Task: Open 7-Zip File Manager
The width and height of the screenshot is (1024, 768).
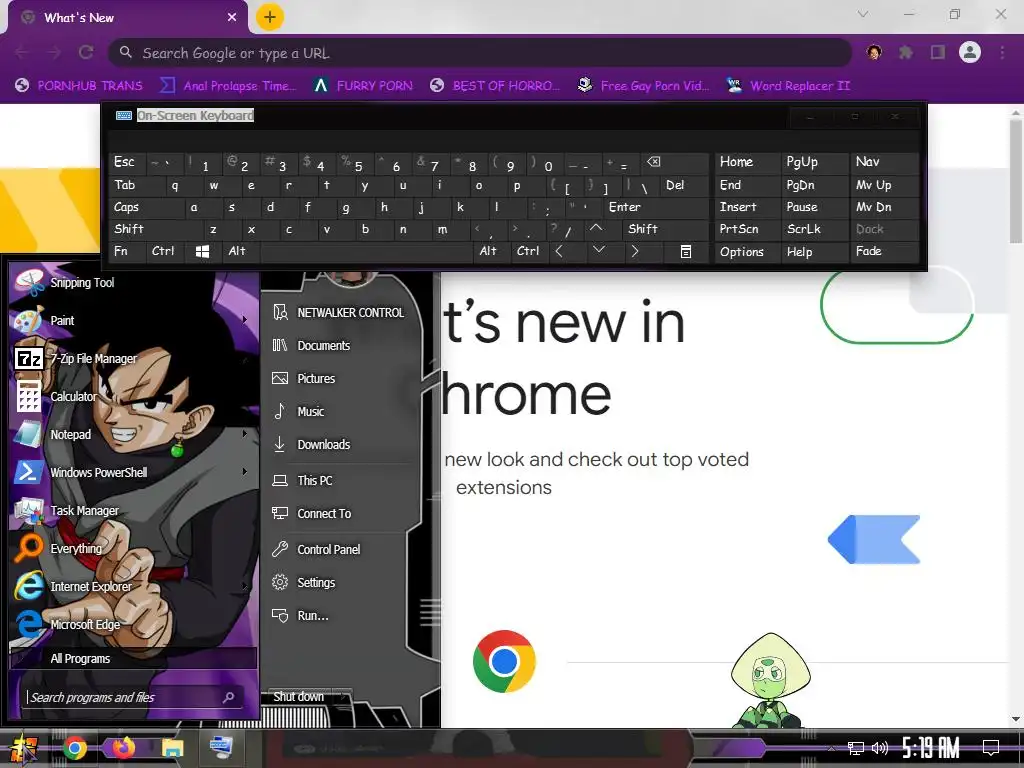Action: click(133, 359)
